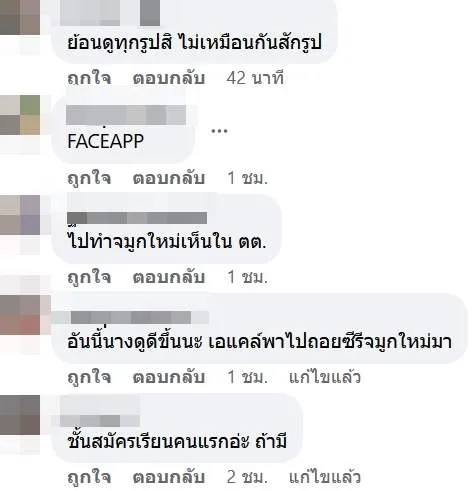473x491 pixels.
Task: View แก้ไขแล้ว edit history on last comment
Action: point(325,477)
